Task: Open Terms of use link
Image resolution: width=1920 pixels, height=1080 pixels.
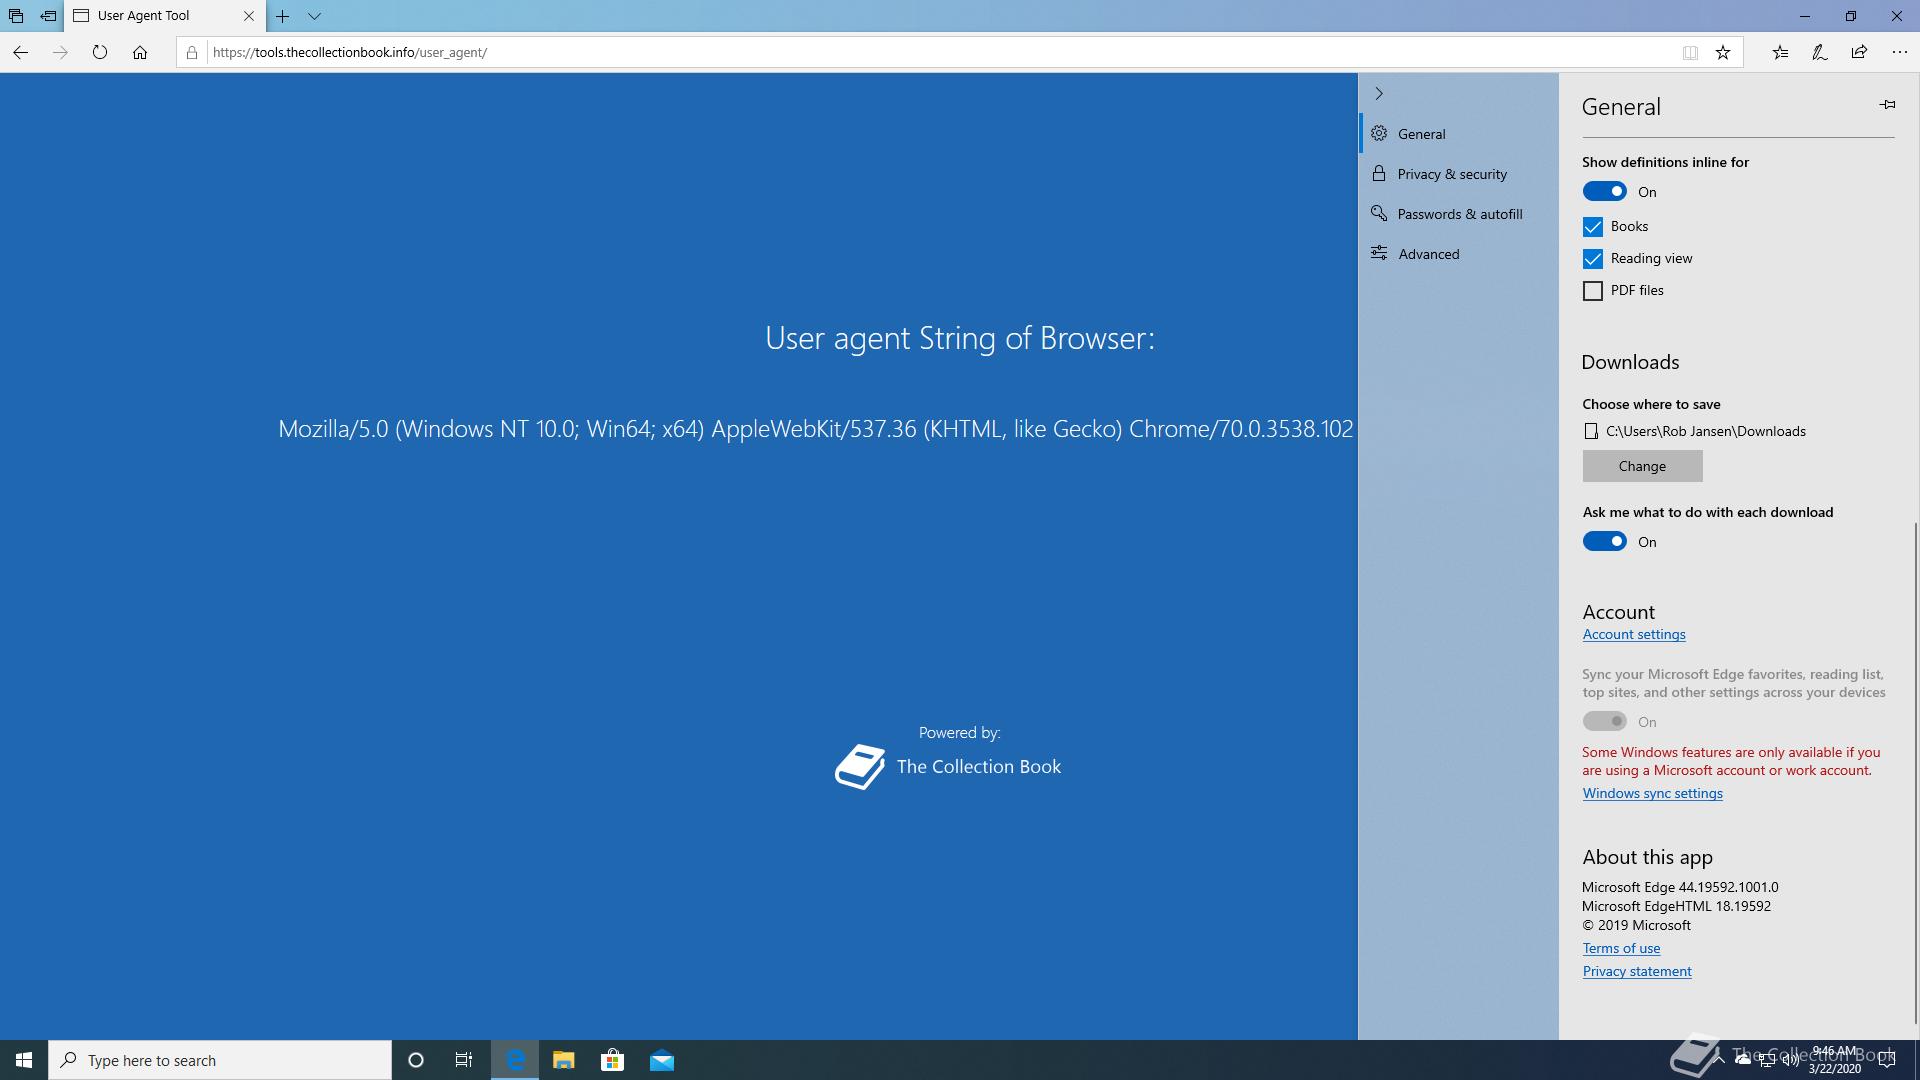Action: pos(1621,948)
